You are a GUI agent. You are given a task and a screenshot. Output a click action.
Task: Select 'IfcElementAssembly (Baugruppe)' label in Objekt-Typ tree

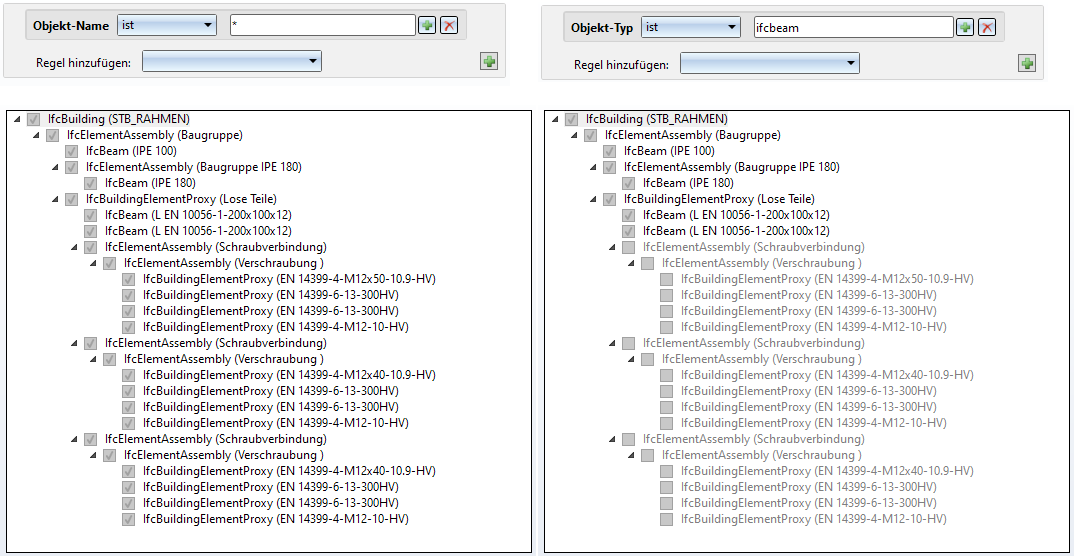click(692, 136)
